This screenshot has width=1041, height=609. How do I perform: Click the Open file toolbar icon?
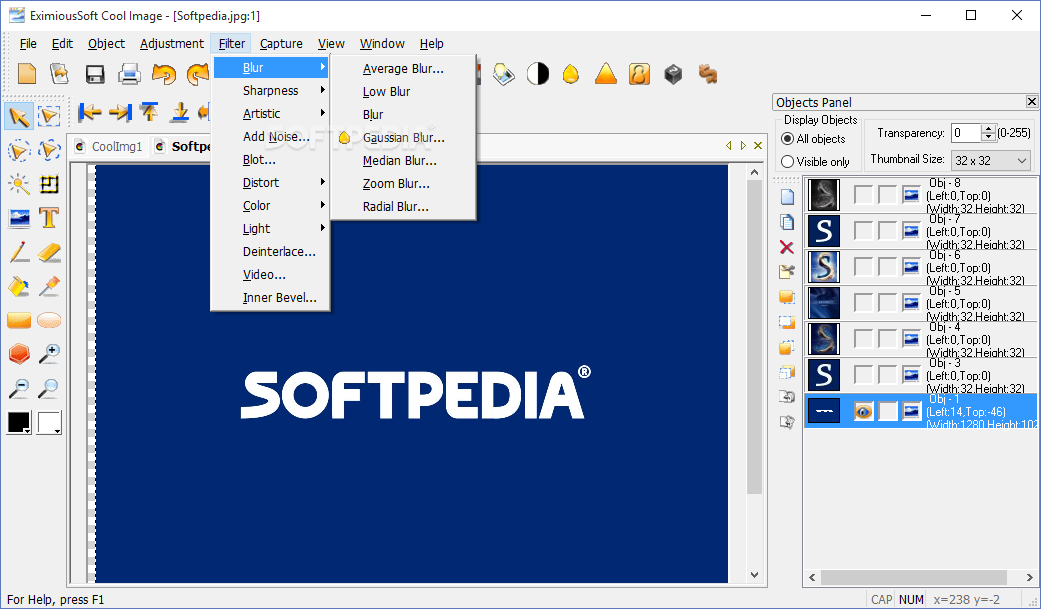point(60,74)
